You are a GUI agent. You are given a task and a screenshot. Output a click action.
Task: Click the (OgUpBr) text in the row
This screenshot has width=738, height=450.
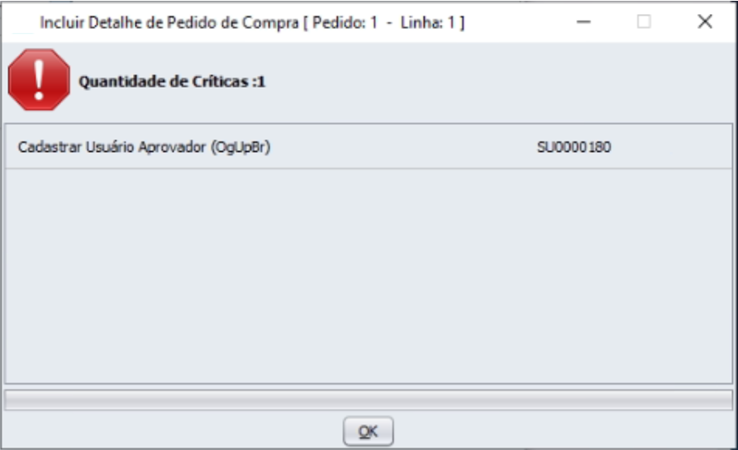pos(241,147)
